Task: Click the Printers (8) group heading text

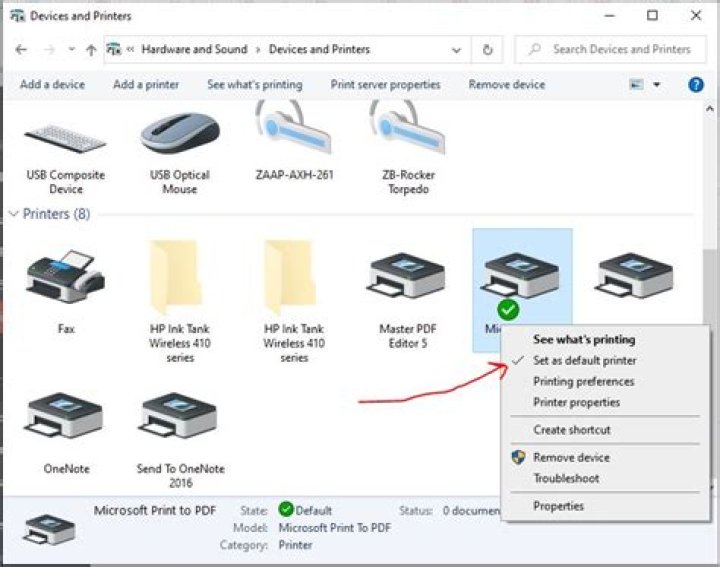Action: [x=56, y=213]
